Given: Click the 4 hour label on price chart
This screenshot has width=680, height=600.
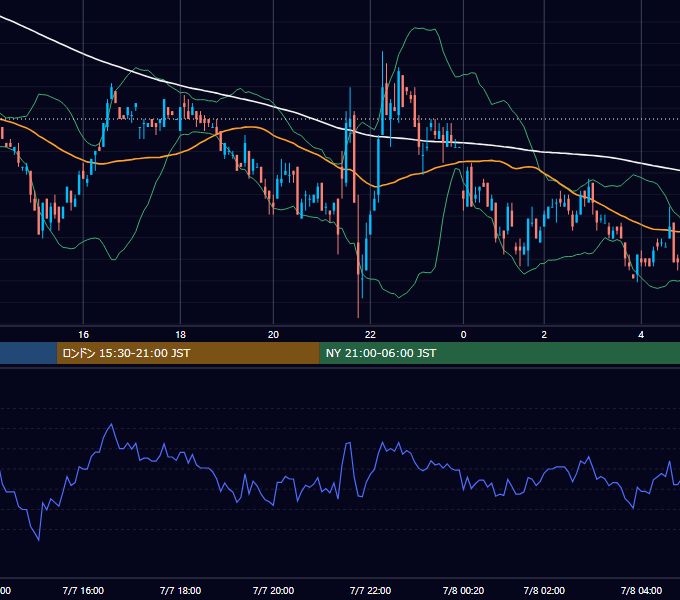Looking at the screenshot, I should coord(641,335).
